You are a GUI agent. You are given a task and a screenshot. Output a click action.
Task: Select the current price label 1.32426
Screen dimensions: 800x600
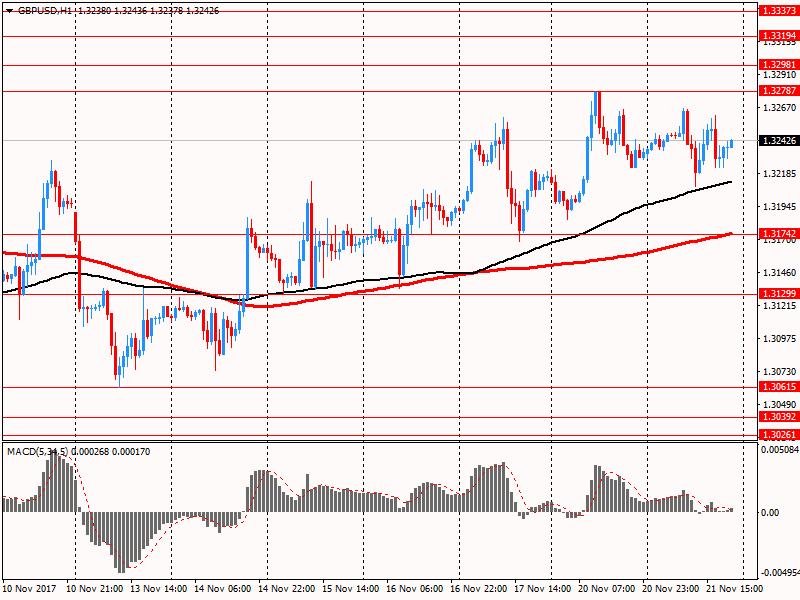[778, 141]
